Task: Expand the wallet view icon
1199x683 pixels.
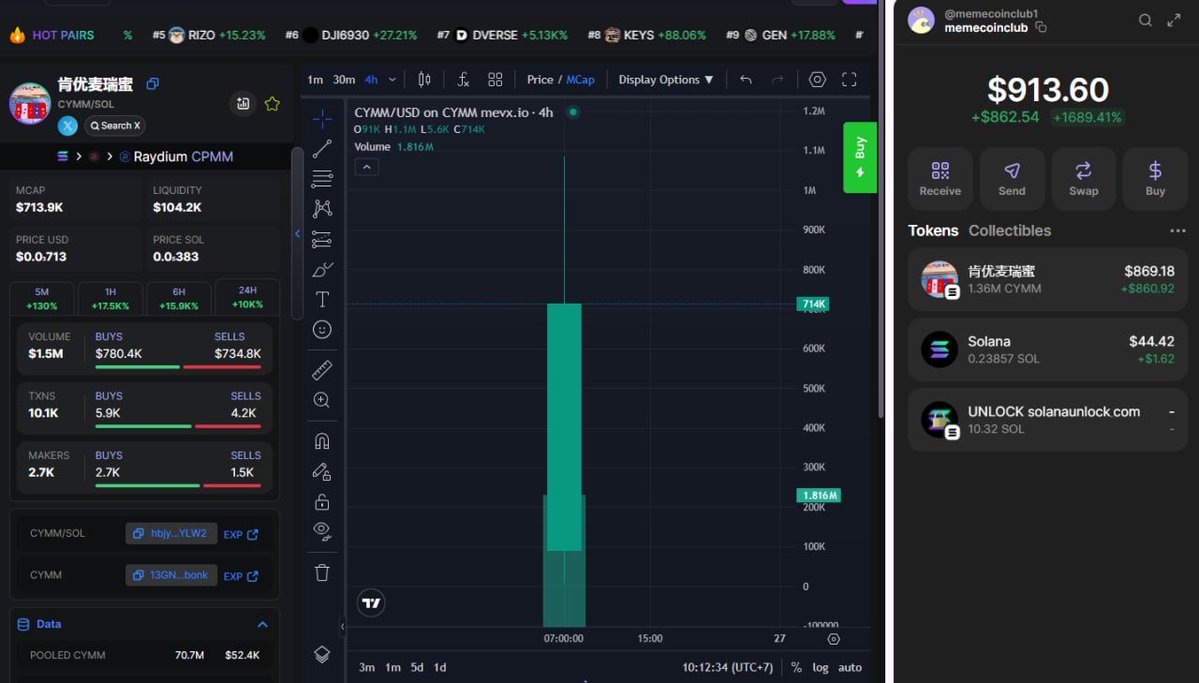Action: pos(1174,21)
